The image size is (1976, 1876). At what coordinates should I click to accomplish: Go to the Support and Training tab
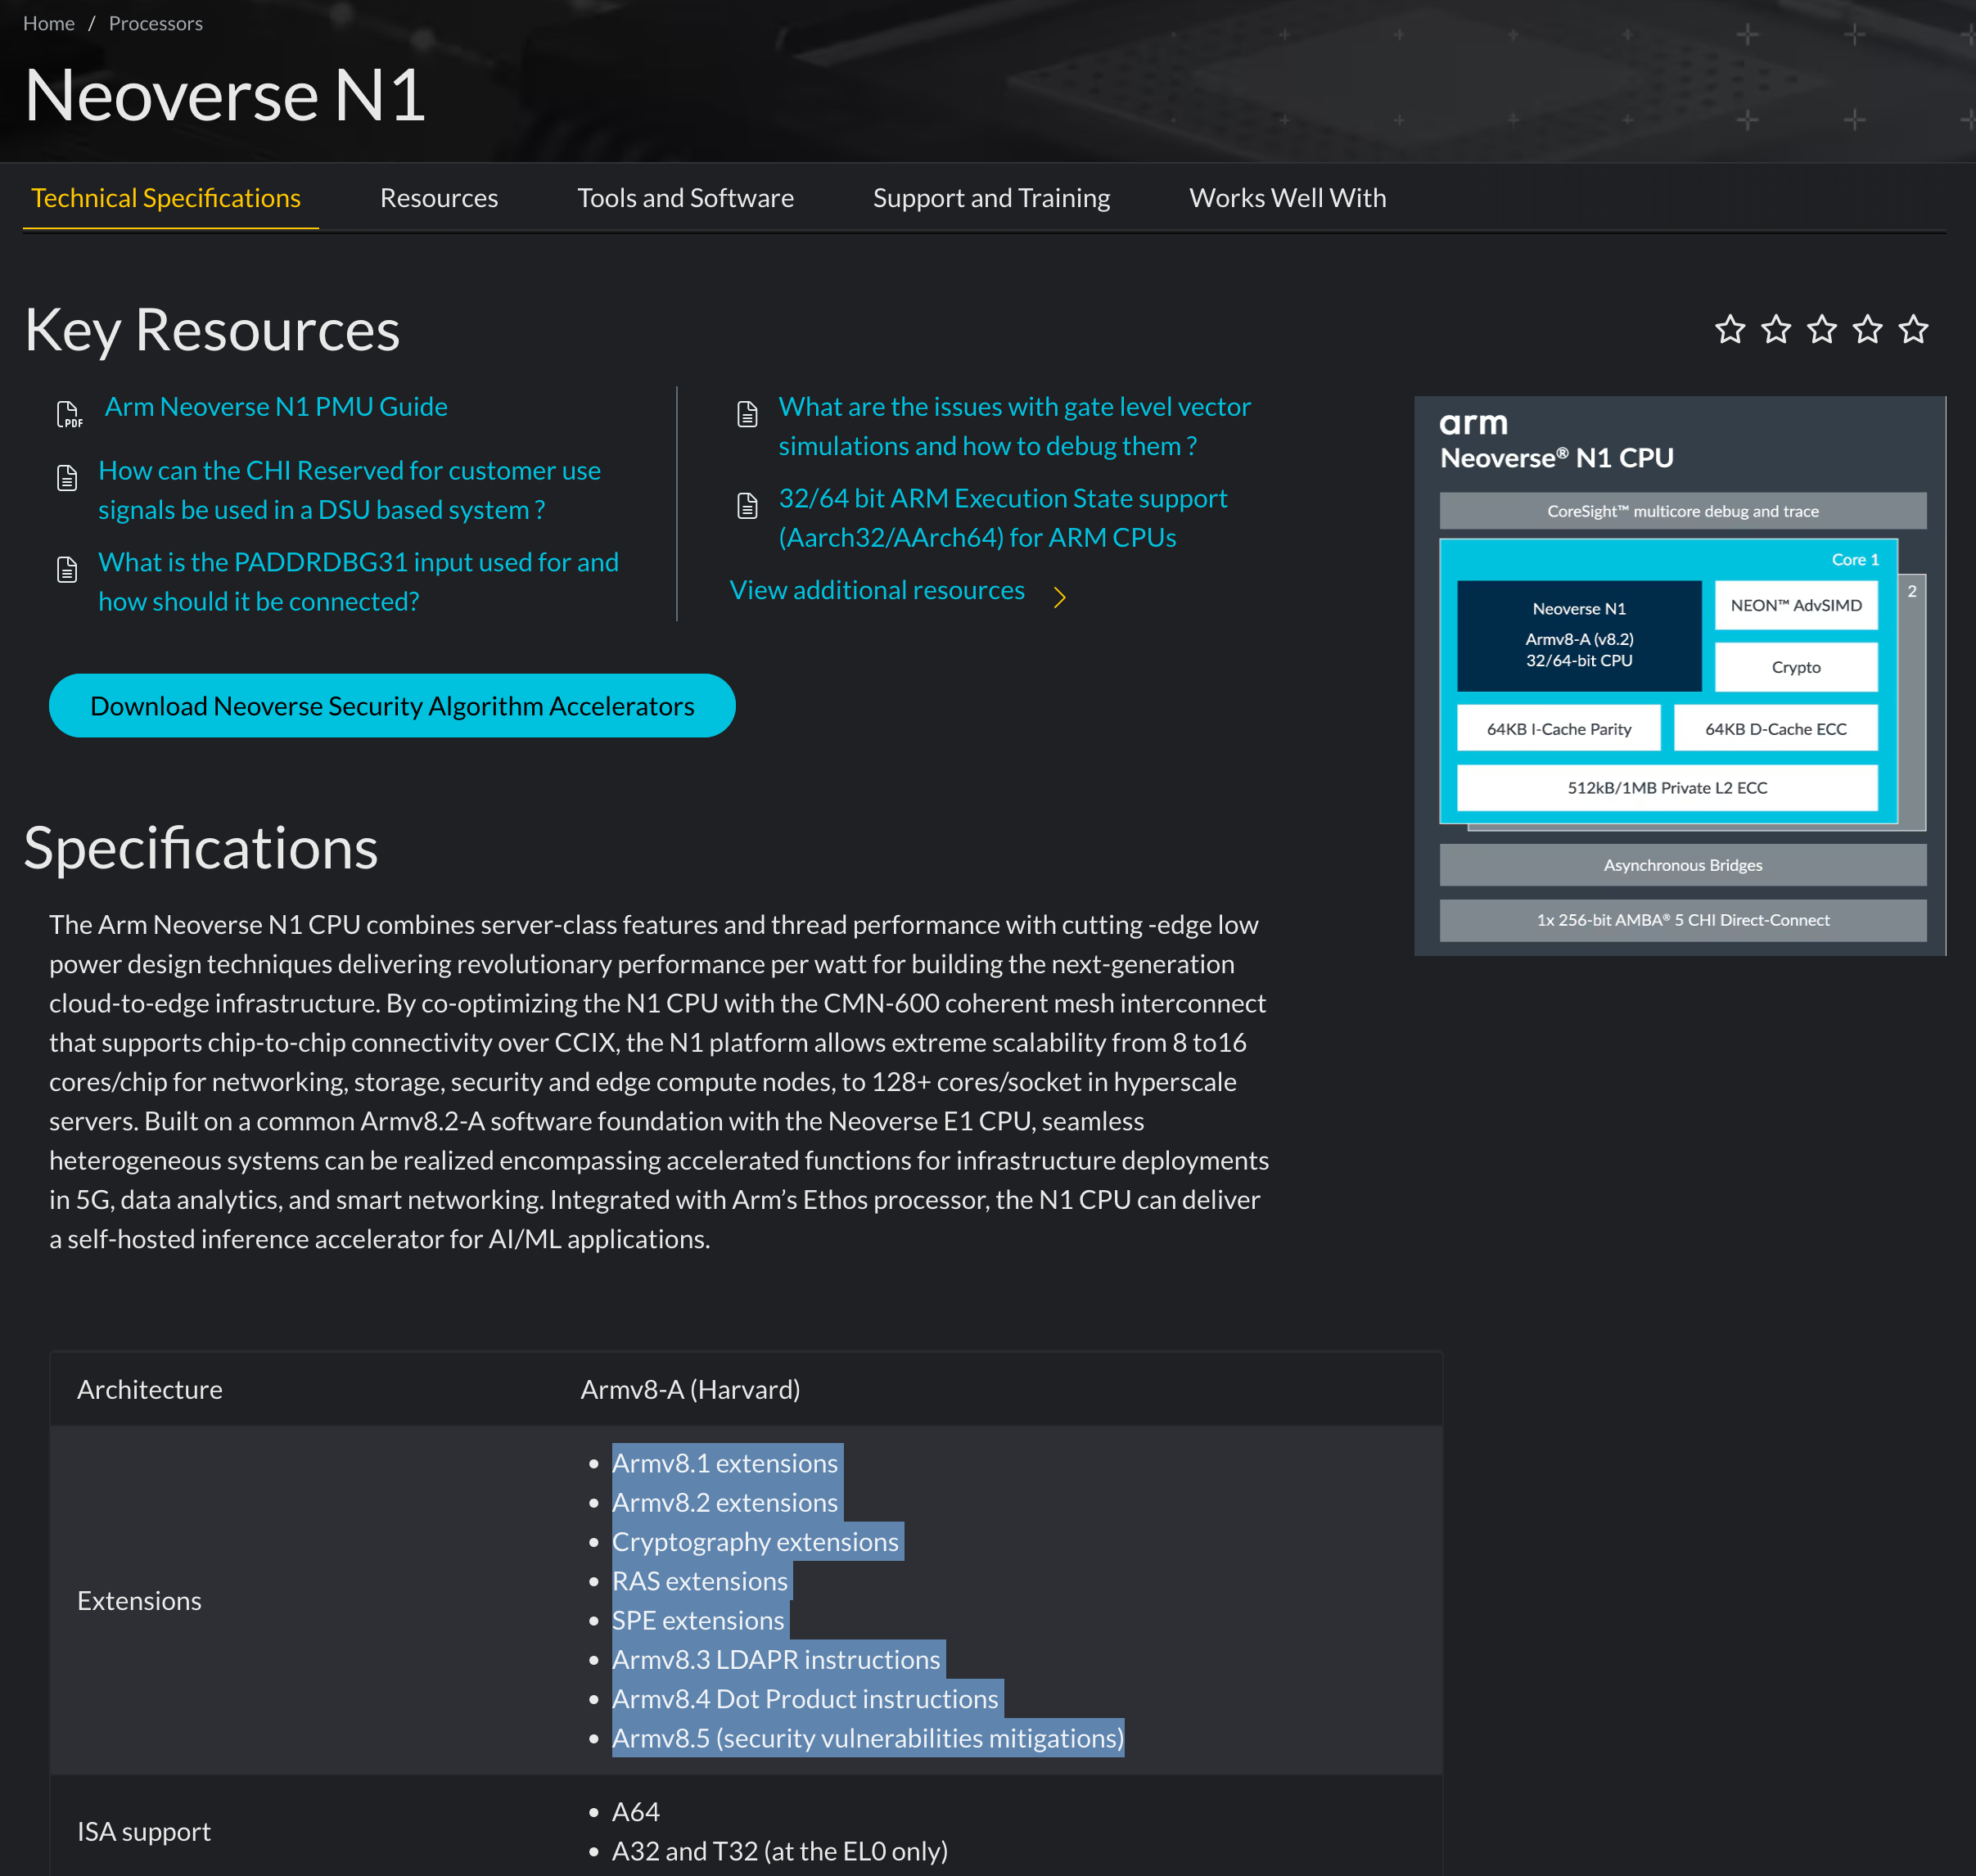(992, 198)
